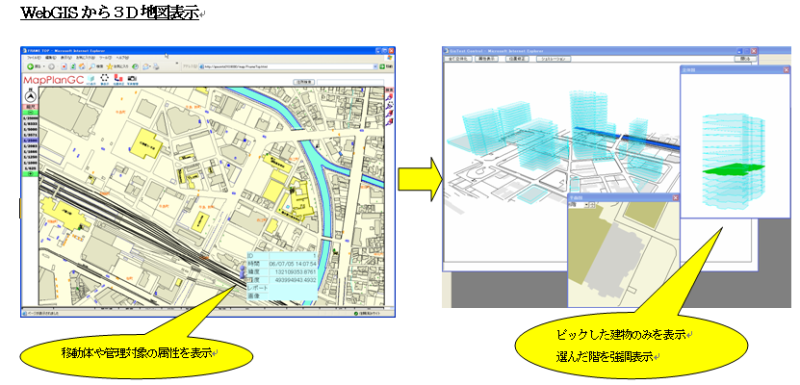Open the browser favorites star
The image size is (800, 385).
coord(110,66)
